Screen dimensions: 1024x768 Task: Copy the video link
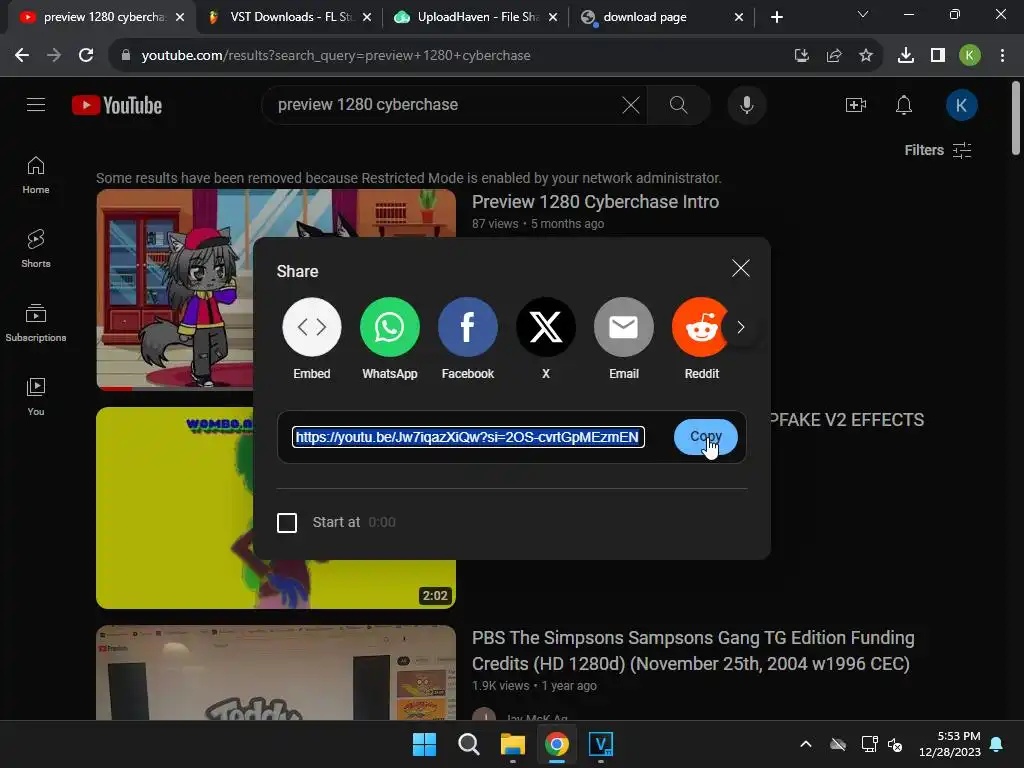706,436
